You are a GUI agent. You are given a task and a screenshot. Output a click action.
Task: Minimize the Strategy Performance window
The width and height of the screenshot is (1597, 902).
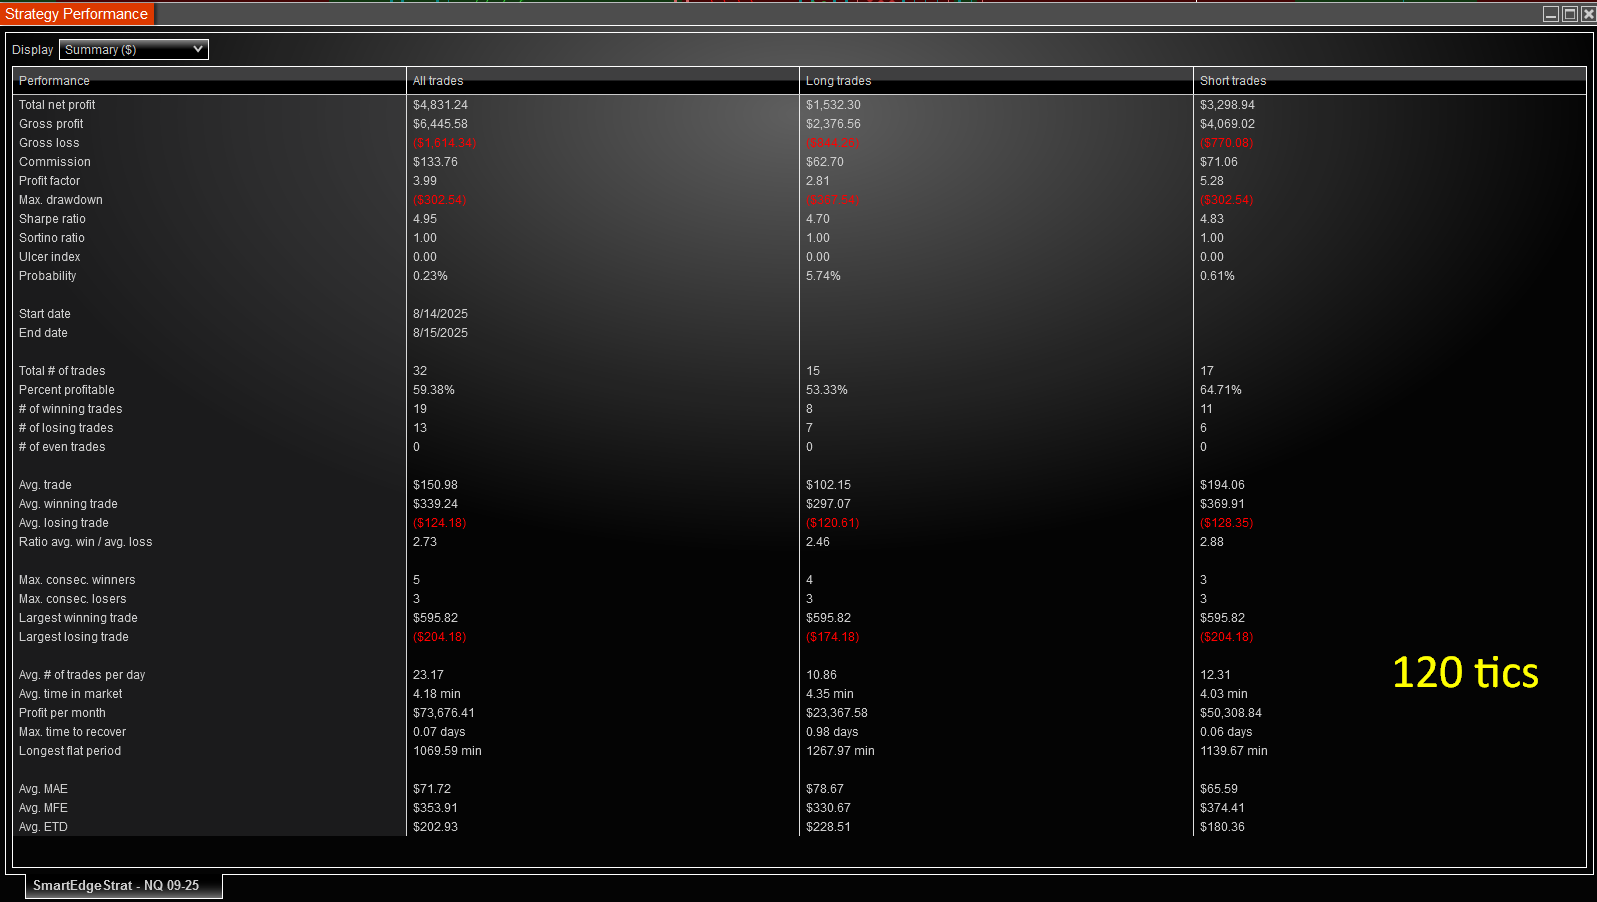[x=1551, y=14]
